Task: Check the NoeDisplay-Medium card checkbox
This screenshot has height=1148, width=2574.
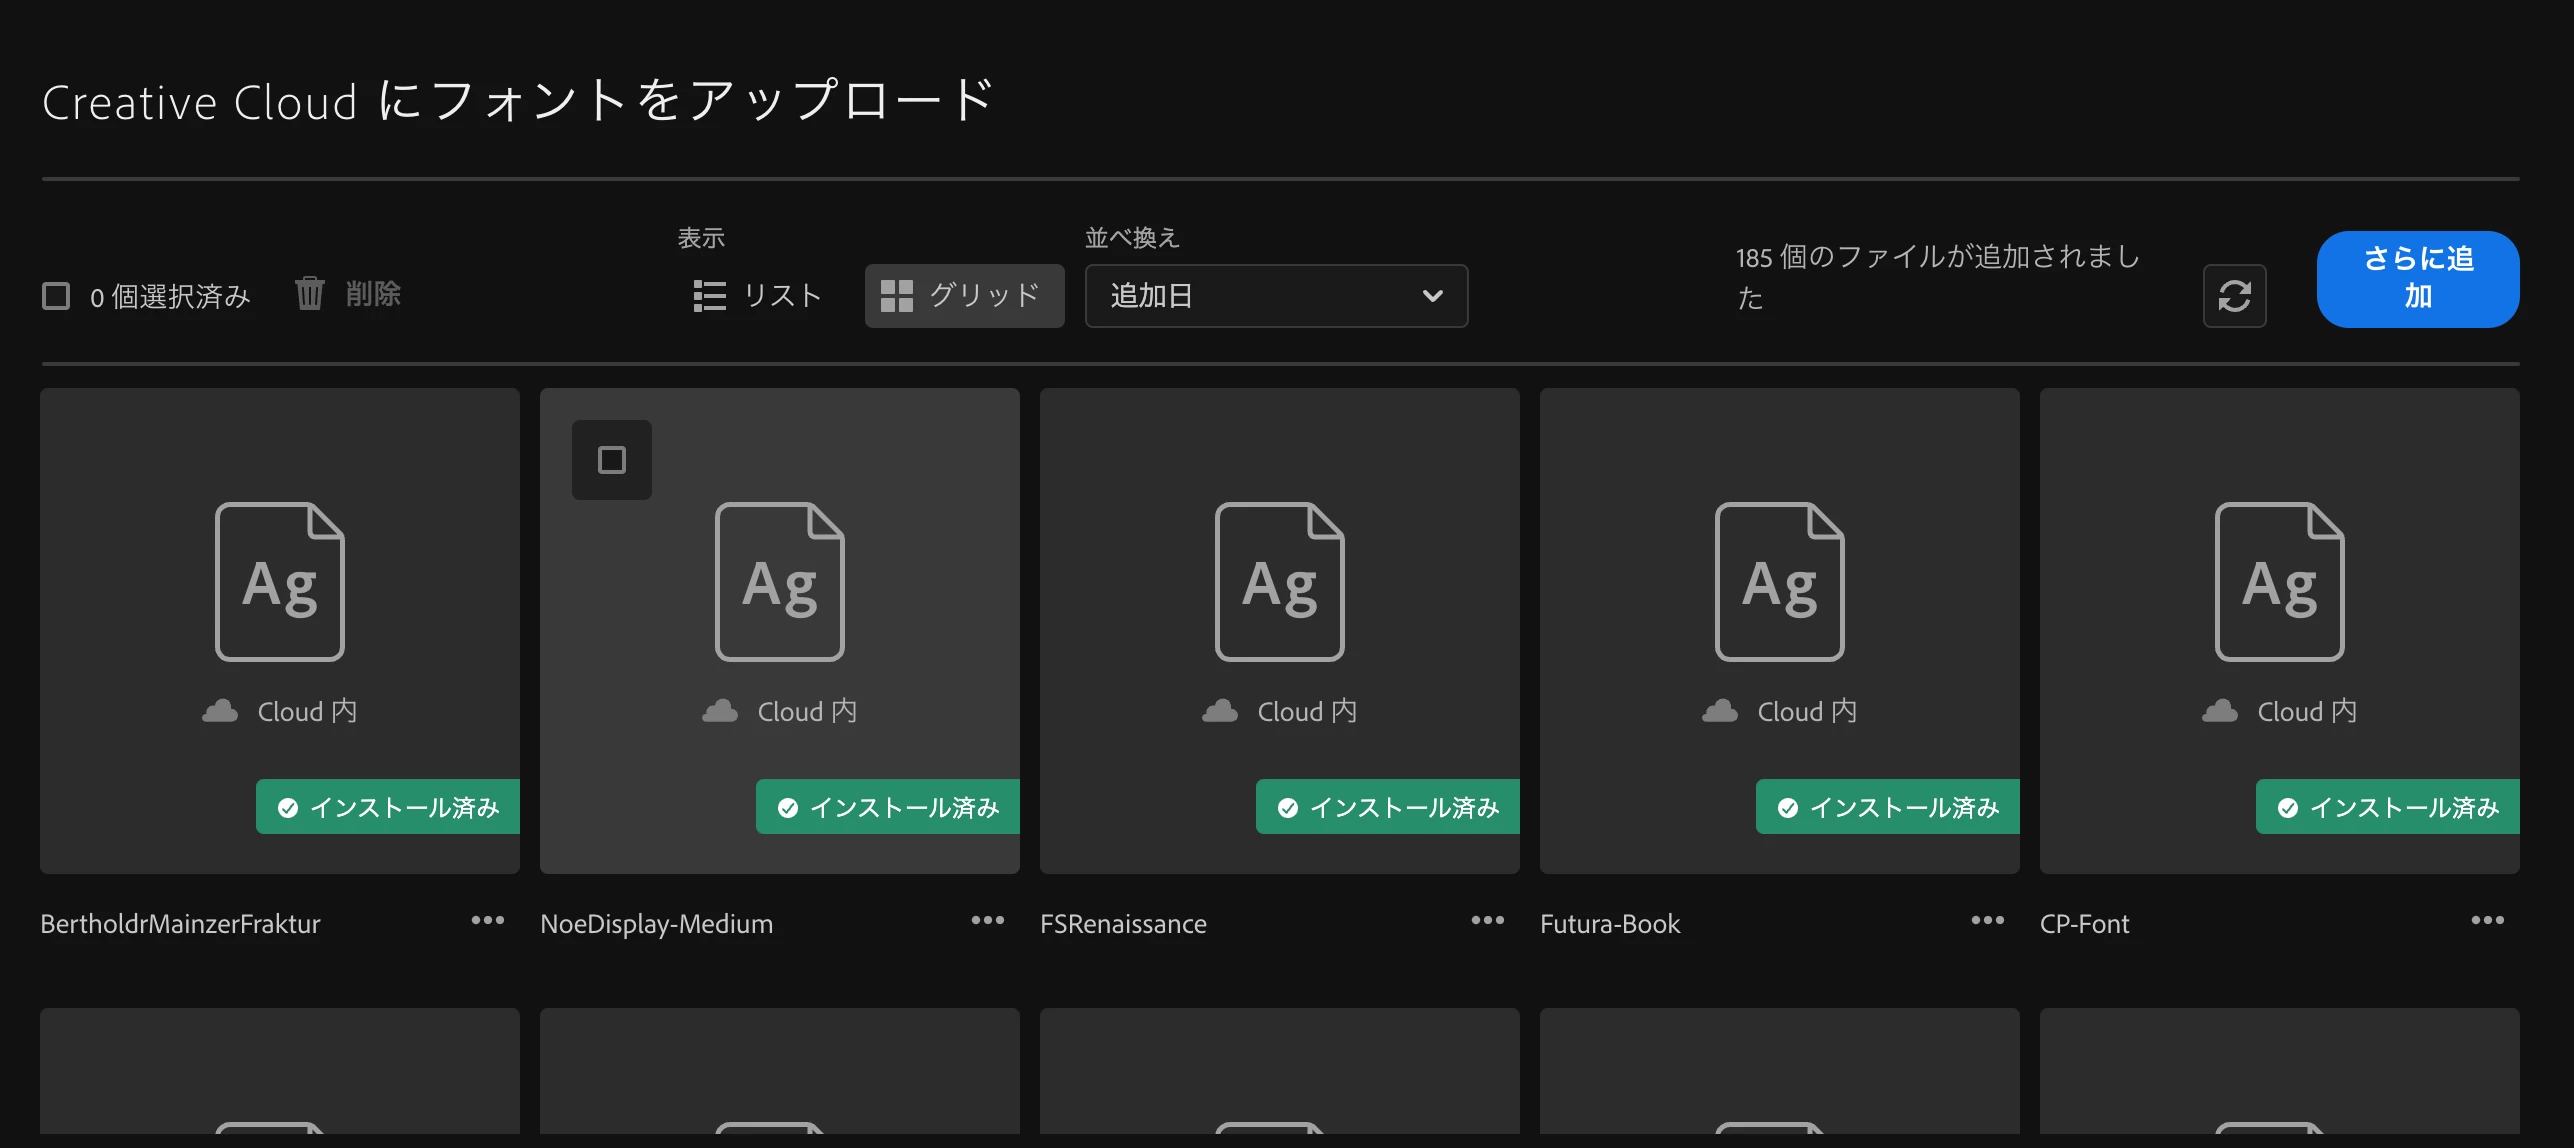Action: (612, 460)
